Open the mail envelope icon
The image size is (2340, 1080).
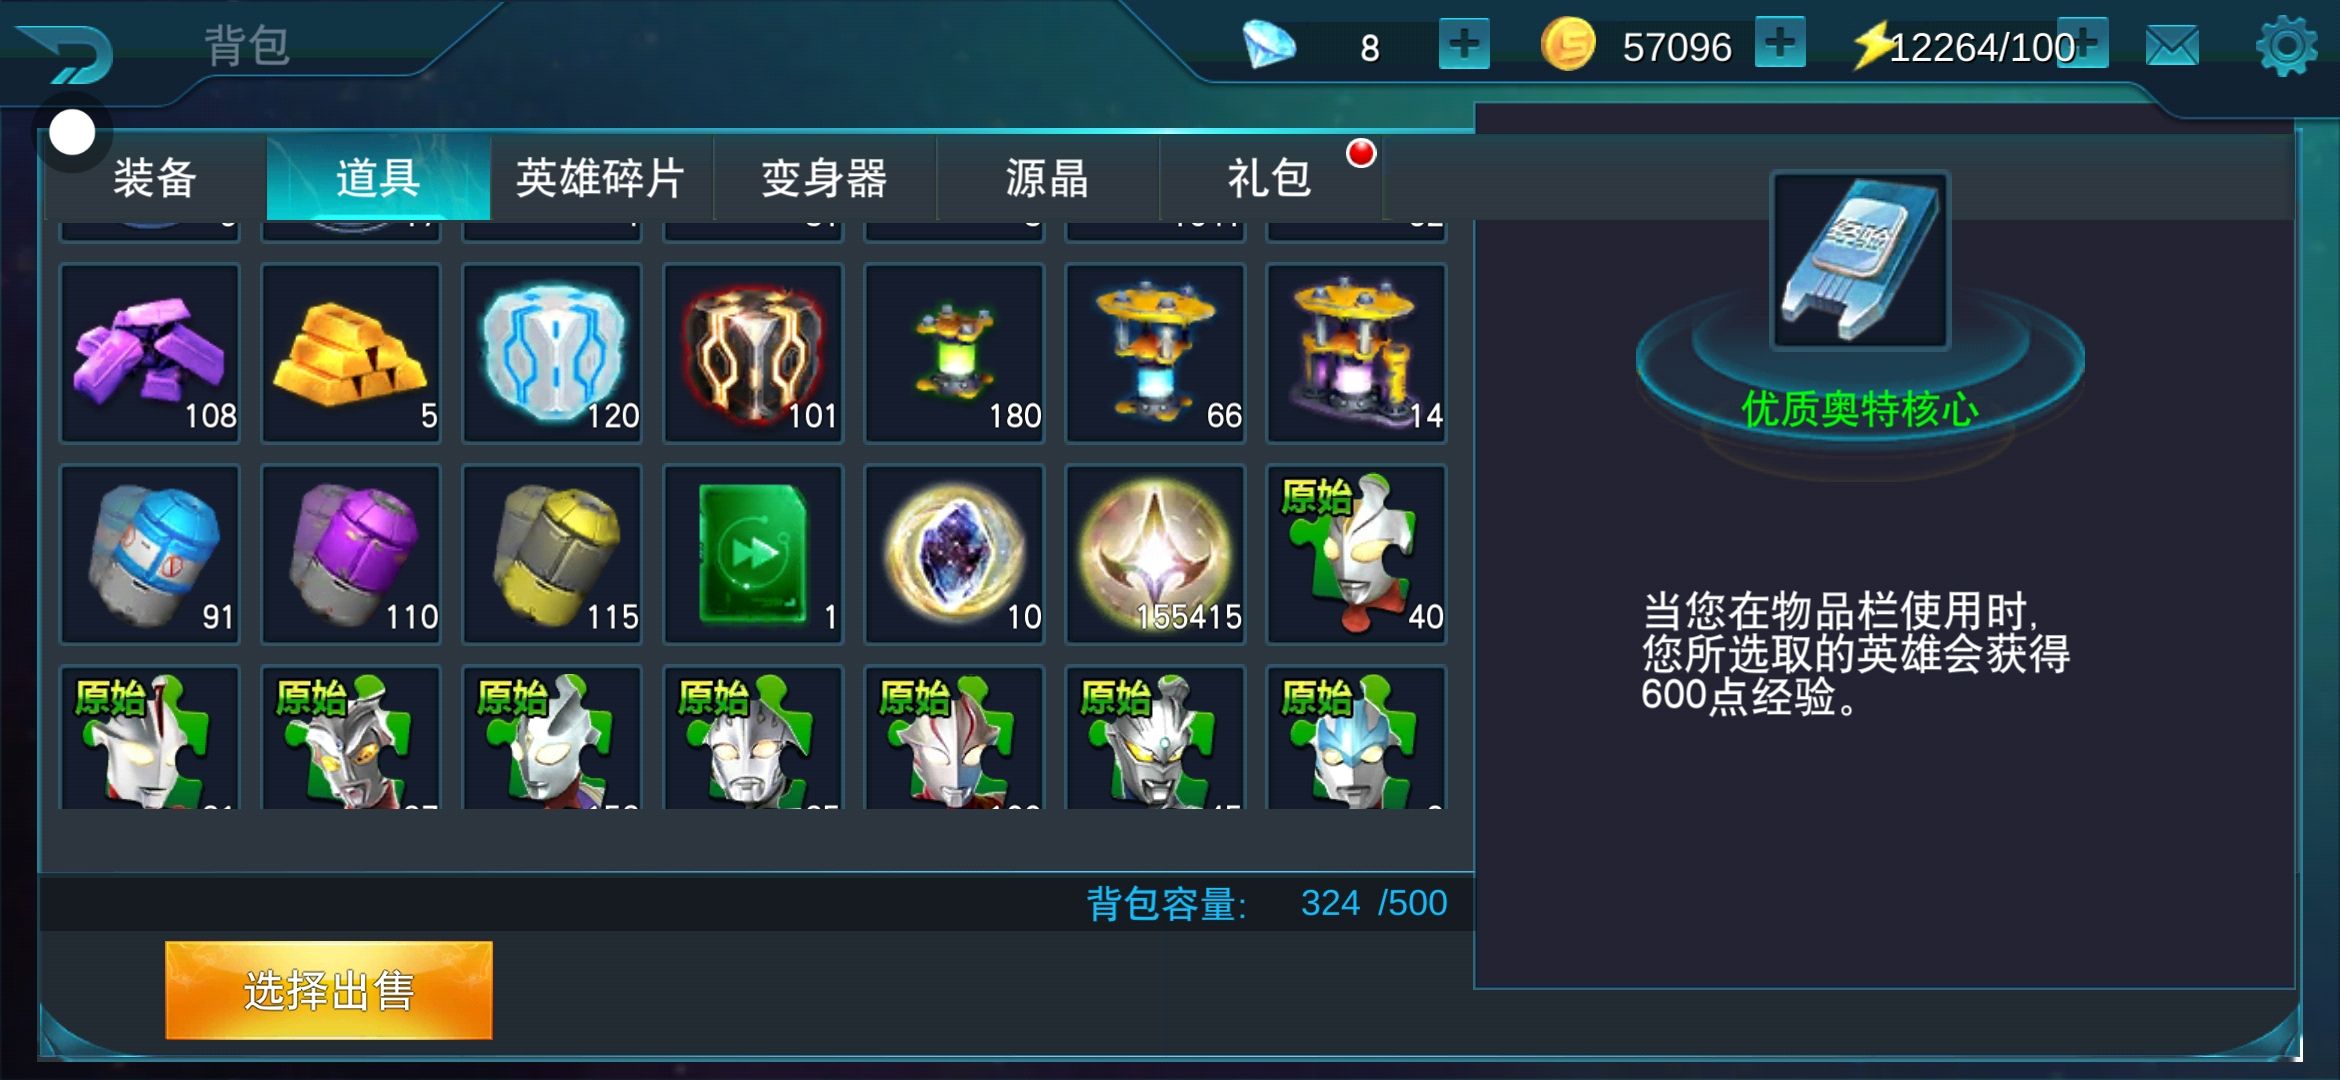pos(2172,46)
